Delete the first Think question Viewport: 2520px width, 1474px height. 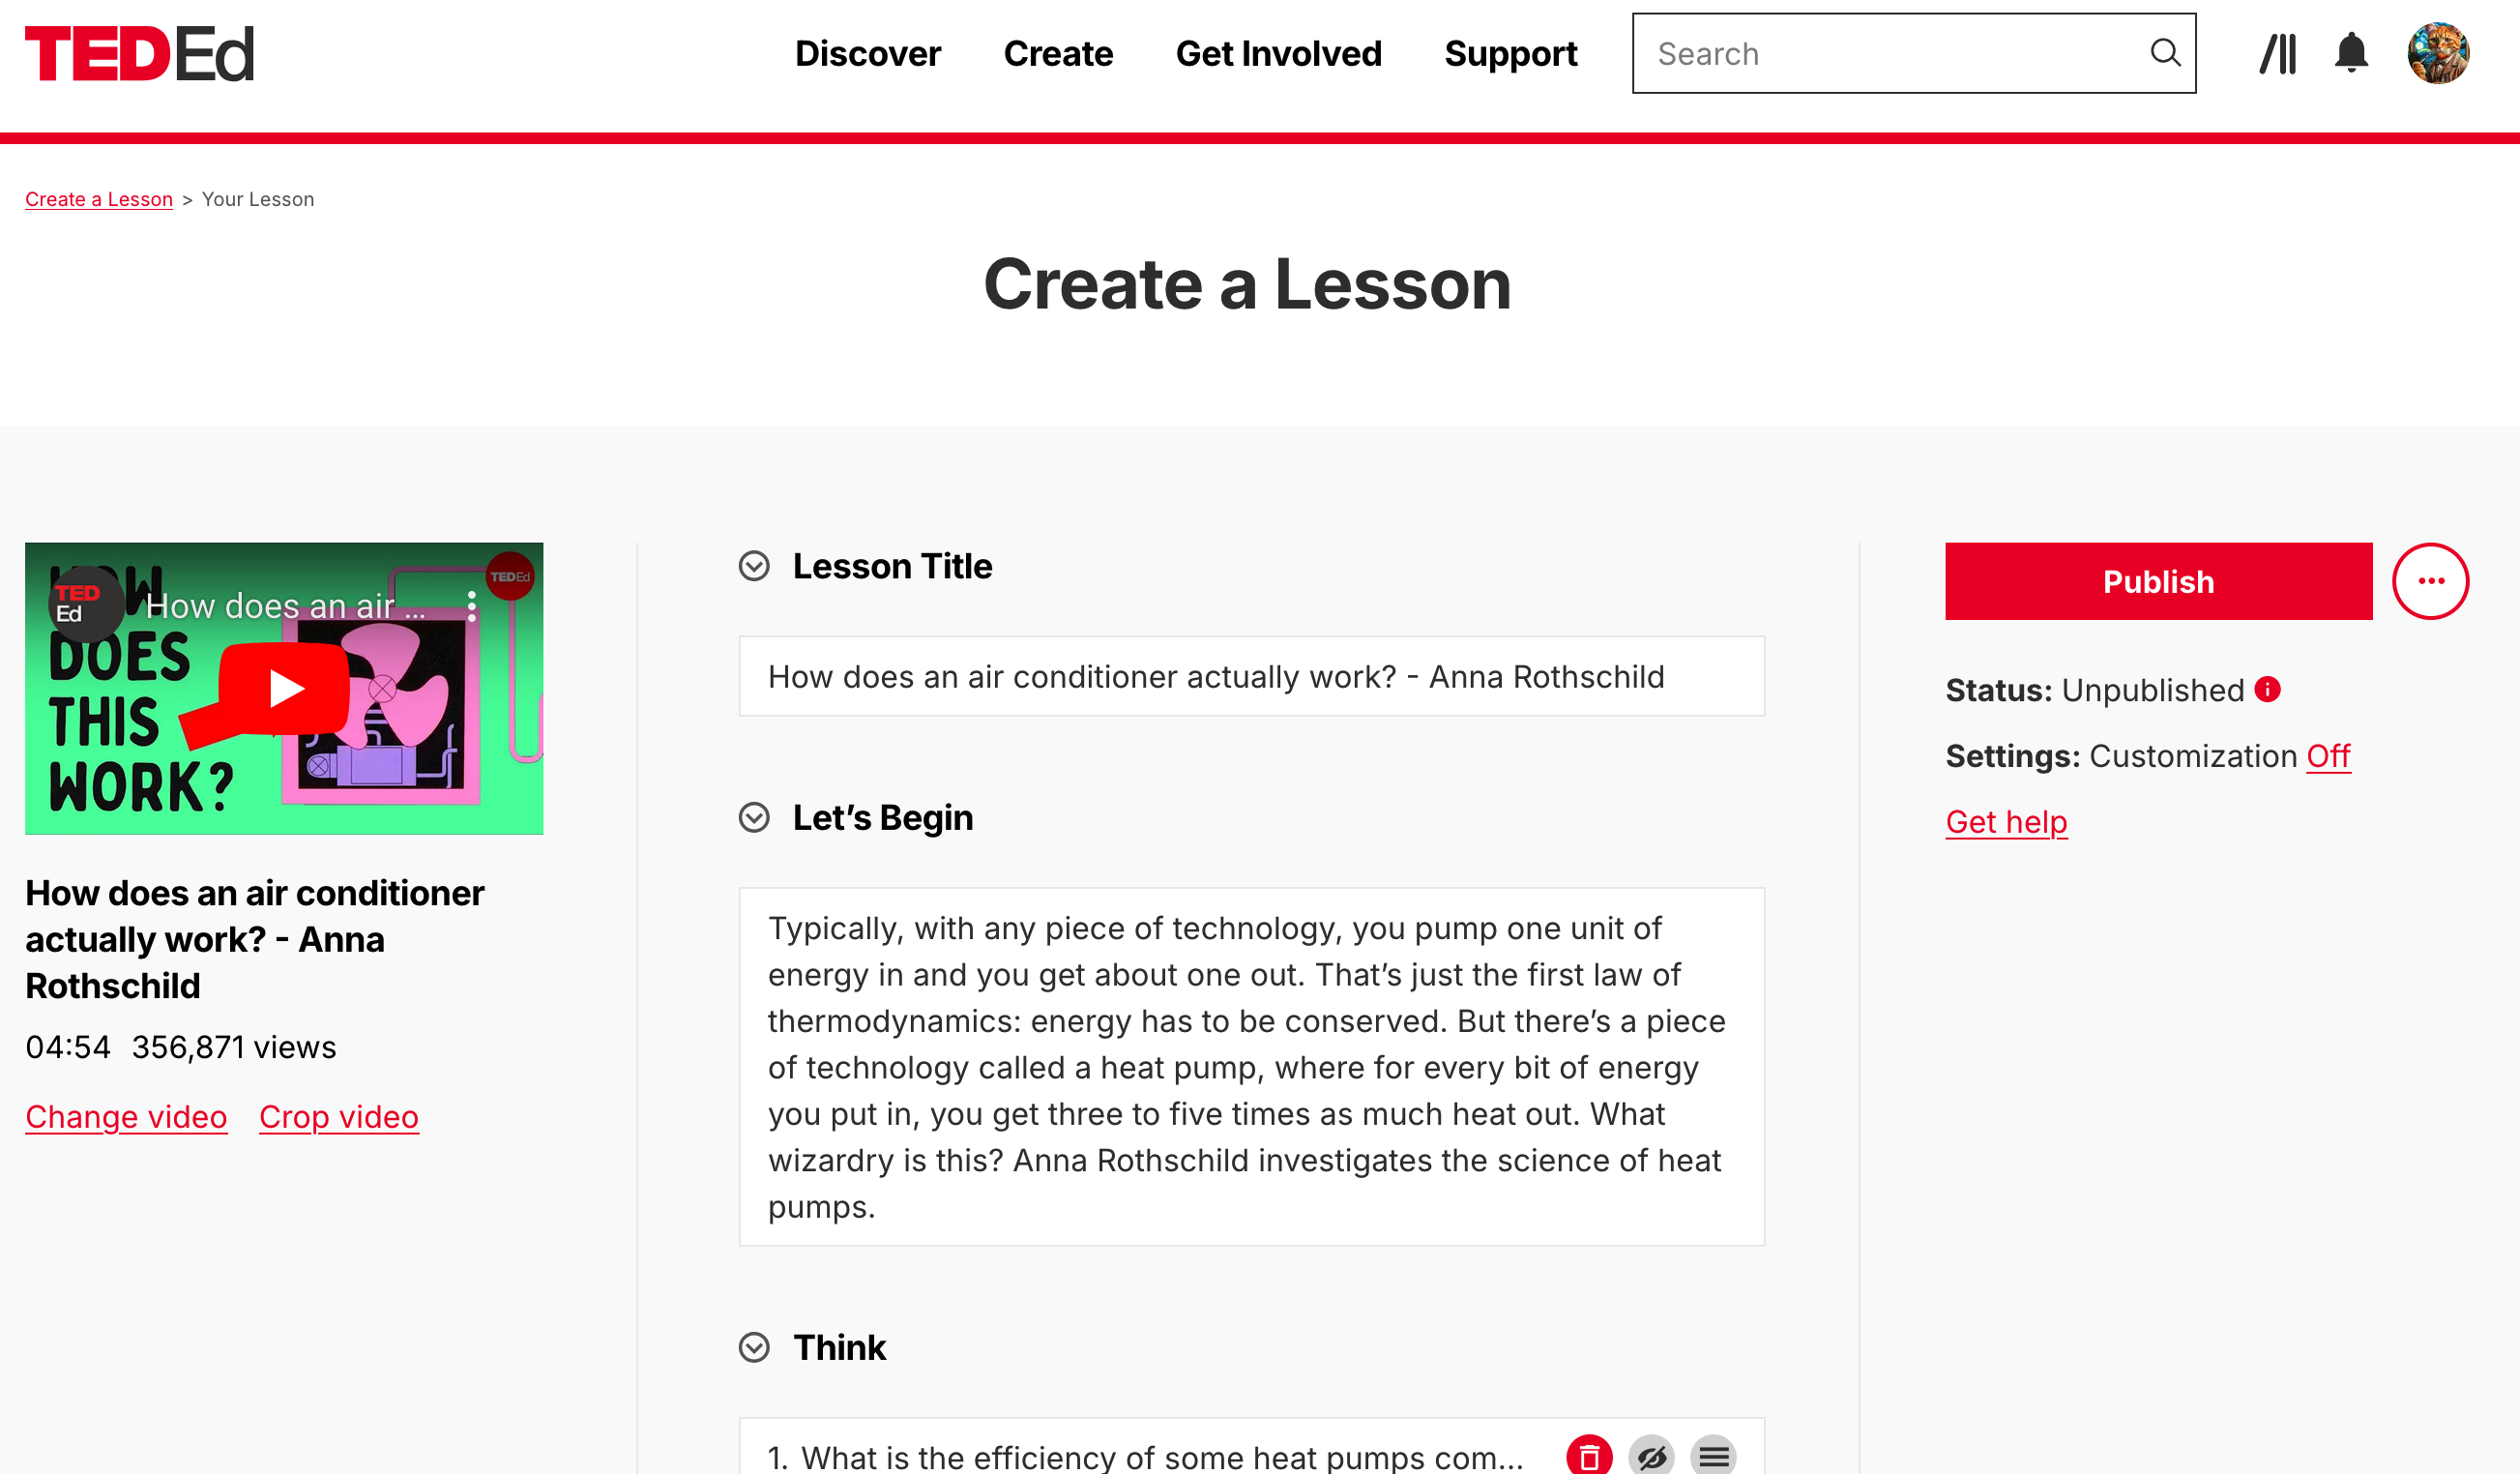[x=1588, y=1456]
